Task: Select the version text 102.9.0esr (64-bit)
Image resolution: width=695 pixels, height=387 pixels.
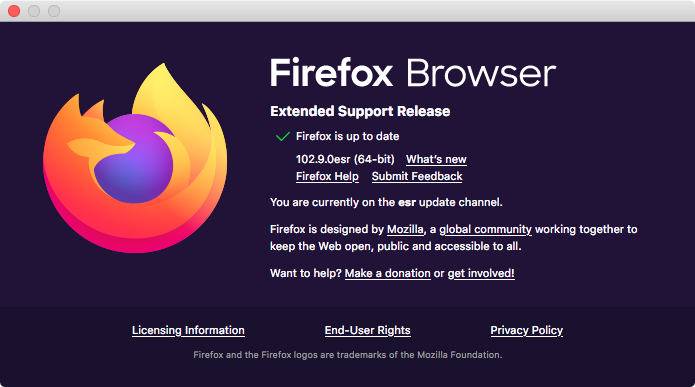Action: point(345,159)
